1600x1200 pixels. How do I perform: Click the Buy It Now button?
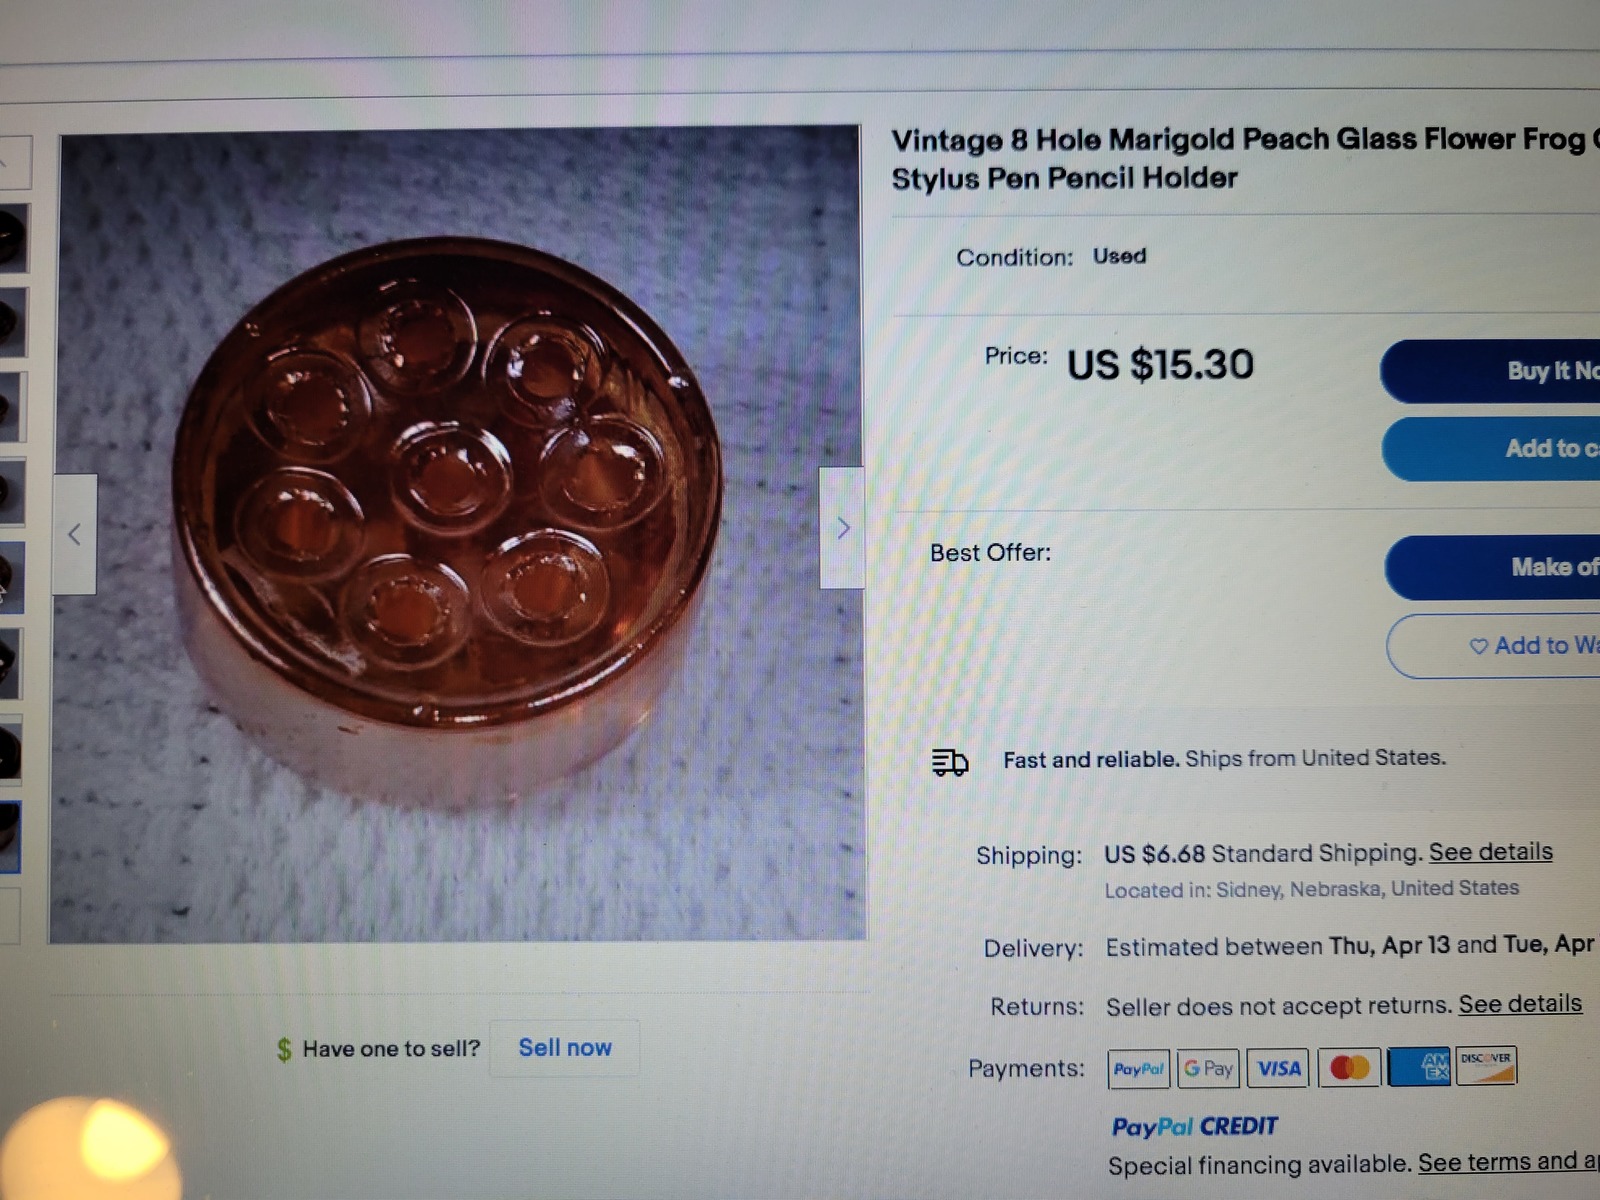pyautogui.click(x=1490, y=371)
